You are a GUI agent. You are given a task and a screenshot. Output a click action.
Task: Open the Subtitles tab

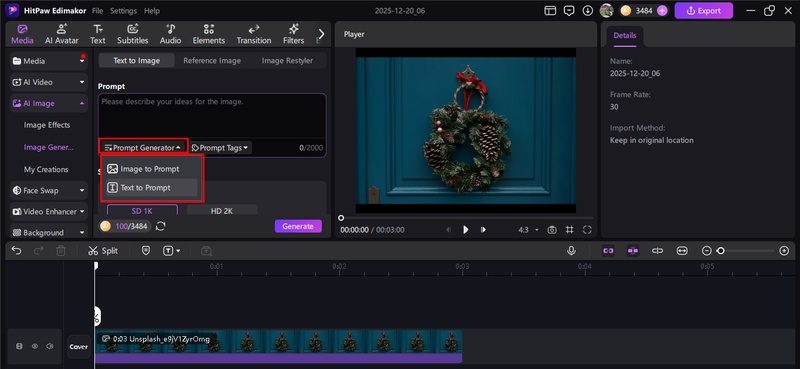pyautogui.click(x=133, y=34)
